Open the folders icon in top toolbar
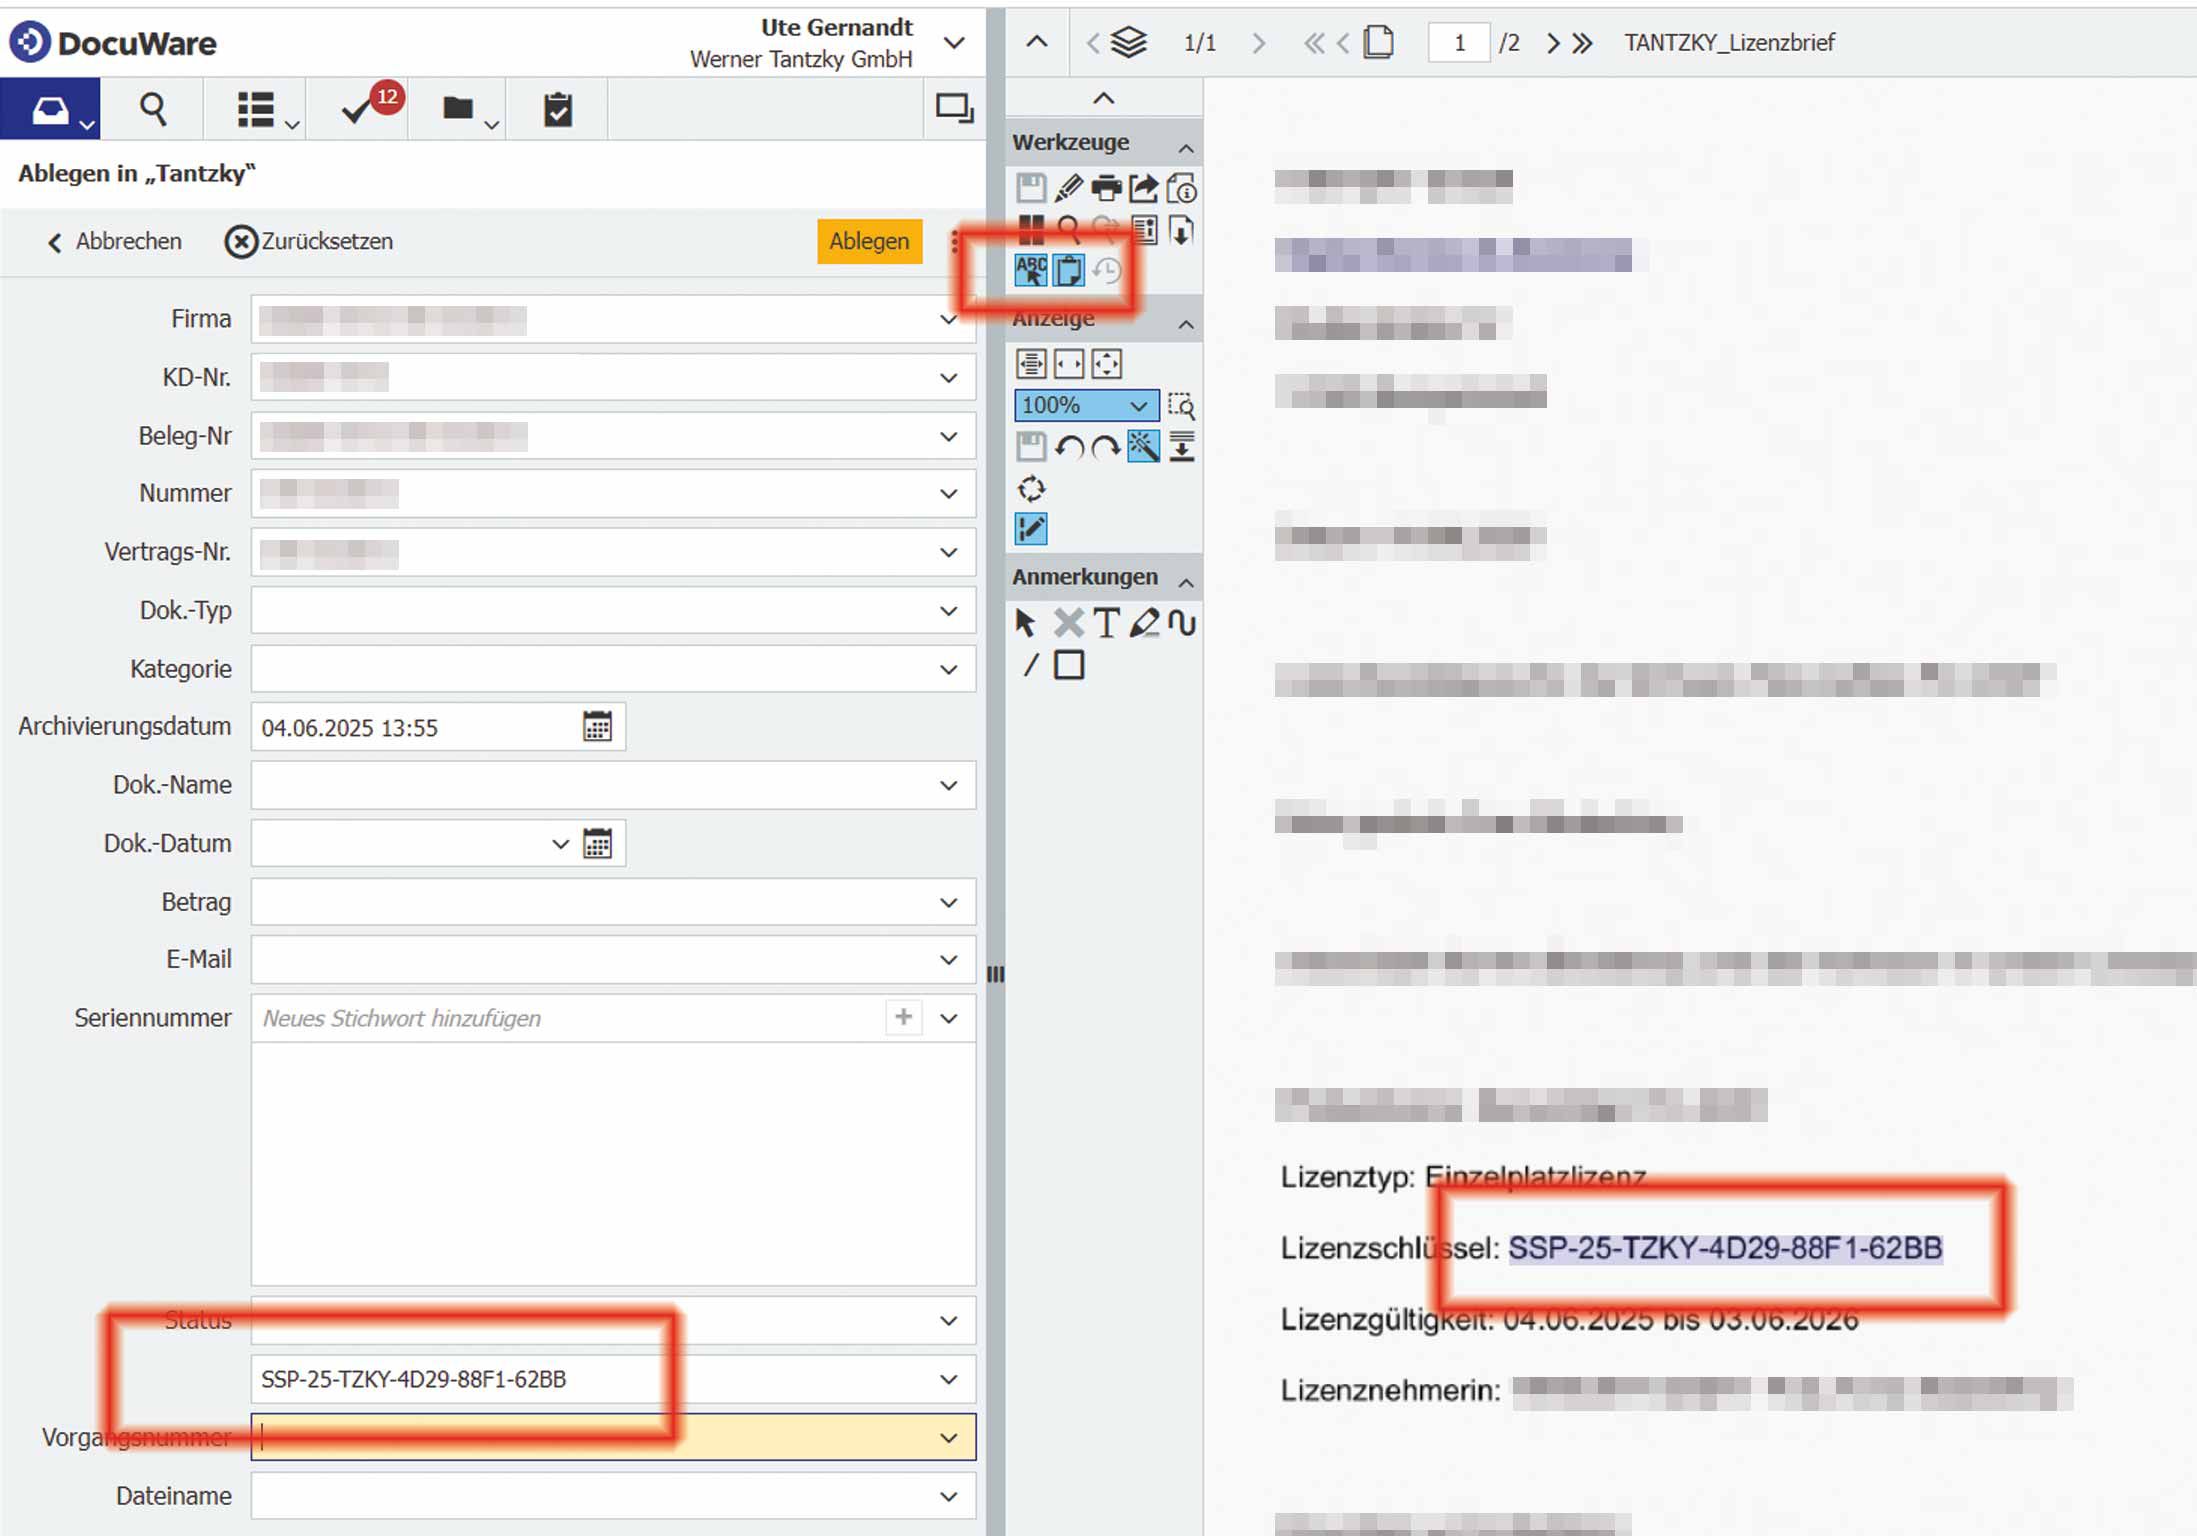Screen dimensions: 2197x1536 (458, 108)
